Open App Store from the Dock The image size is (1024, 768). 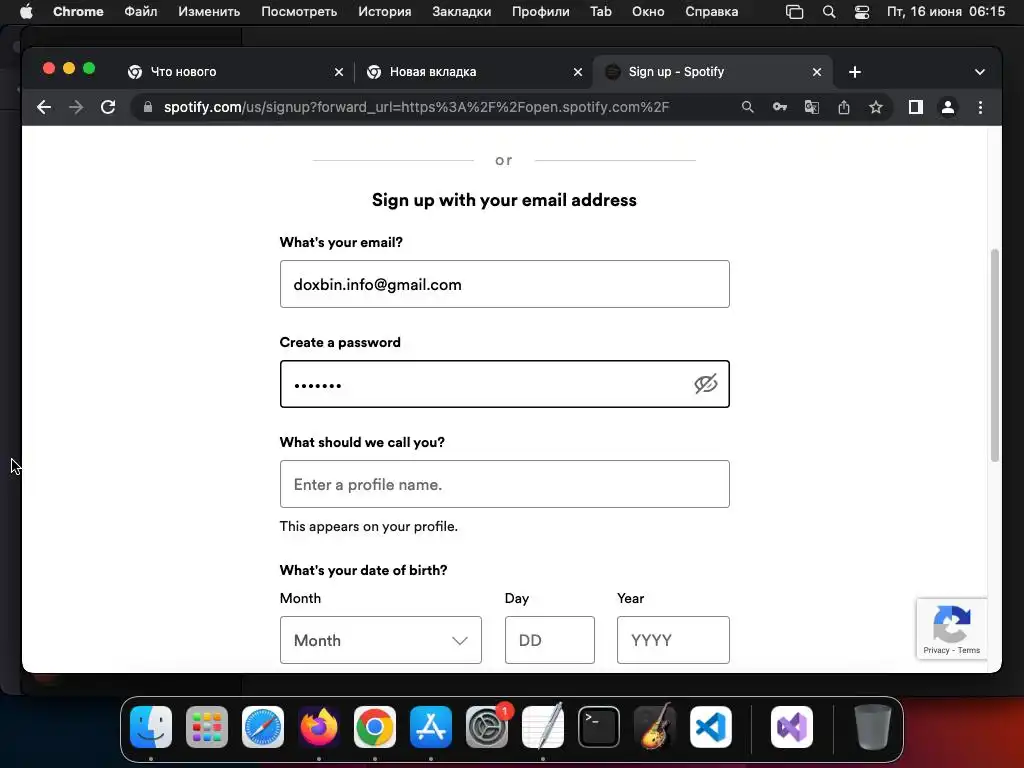(x=431, y=727)
